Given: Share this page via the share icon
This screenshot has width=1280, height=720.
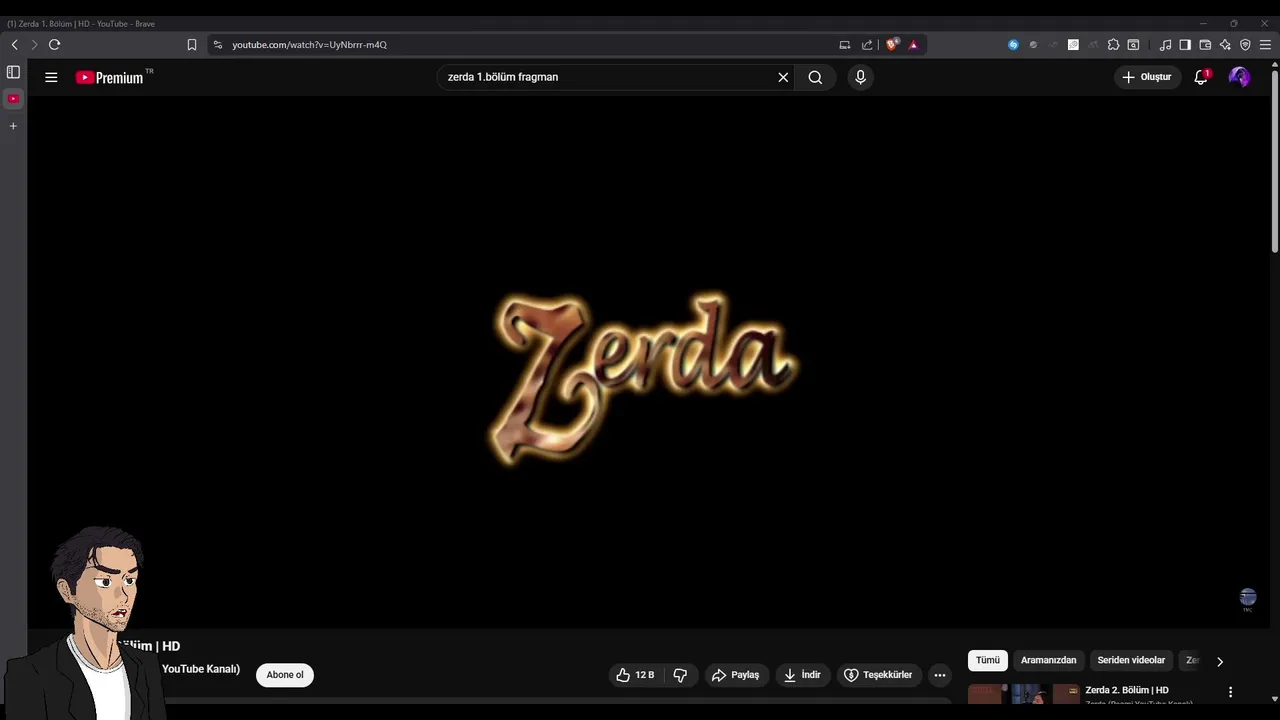Looking at the screenshot, I should click(x=867, y=45).
